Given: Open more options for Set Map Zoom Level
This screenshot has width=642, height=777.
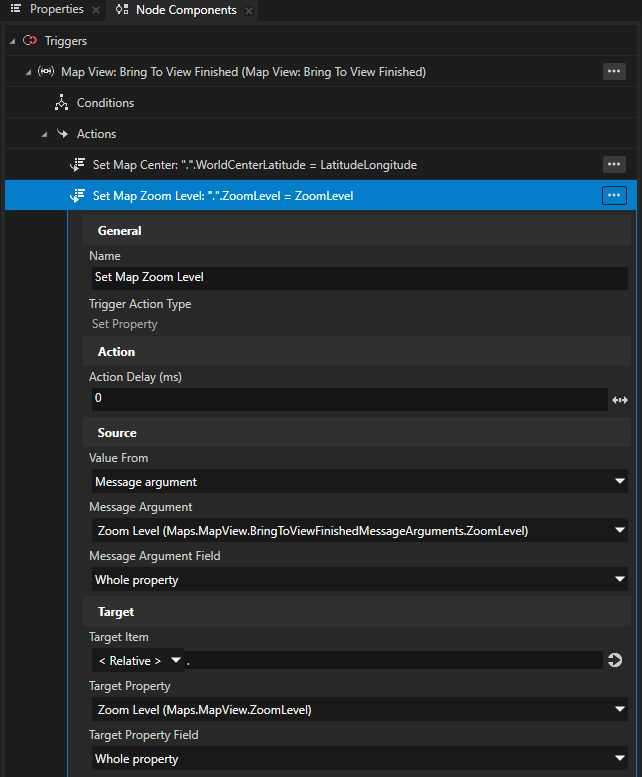Looking at the screenshot, I should (614, 196).
